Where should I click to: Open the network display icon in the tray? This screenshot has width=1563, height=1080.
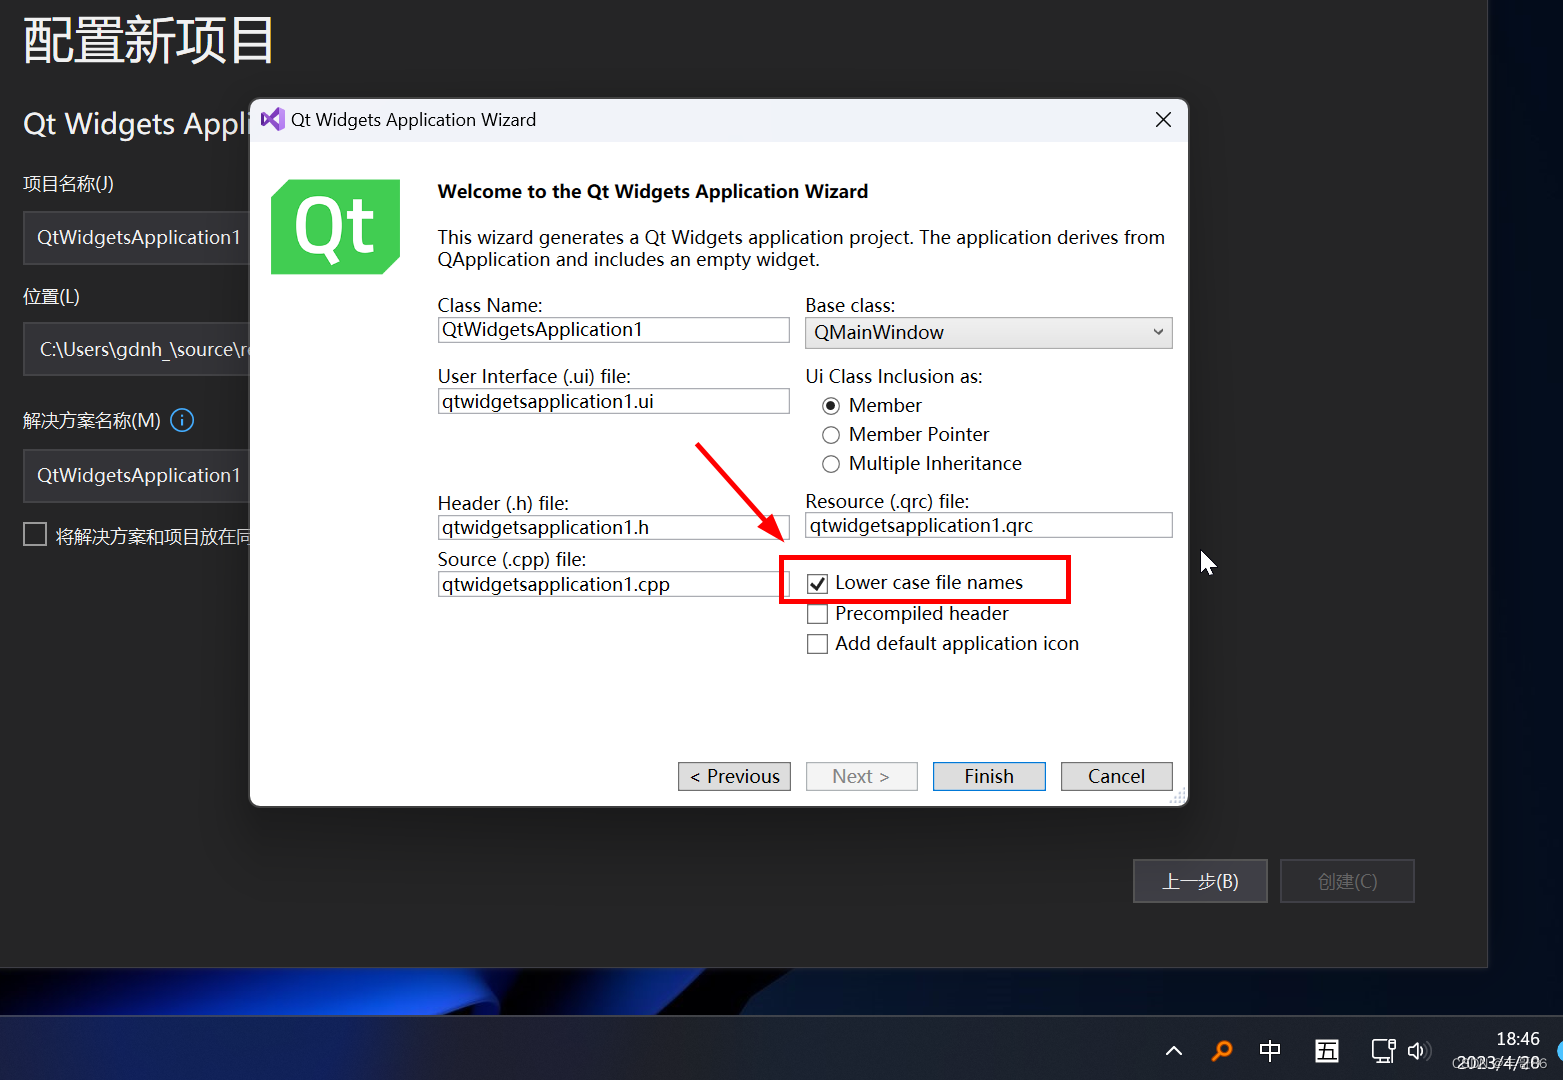pos(1383,1051)
